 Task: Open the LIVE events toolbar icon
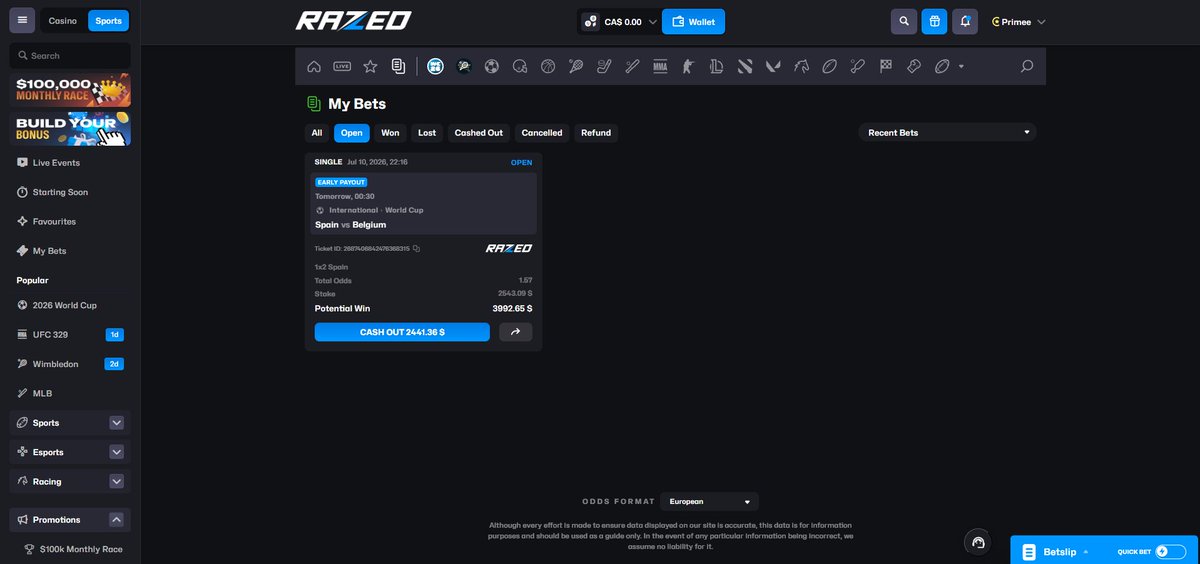342,67
